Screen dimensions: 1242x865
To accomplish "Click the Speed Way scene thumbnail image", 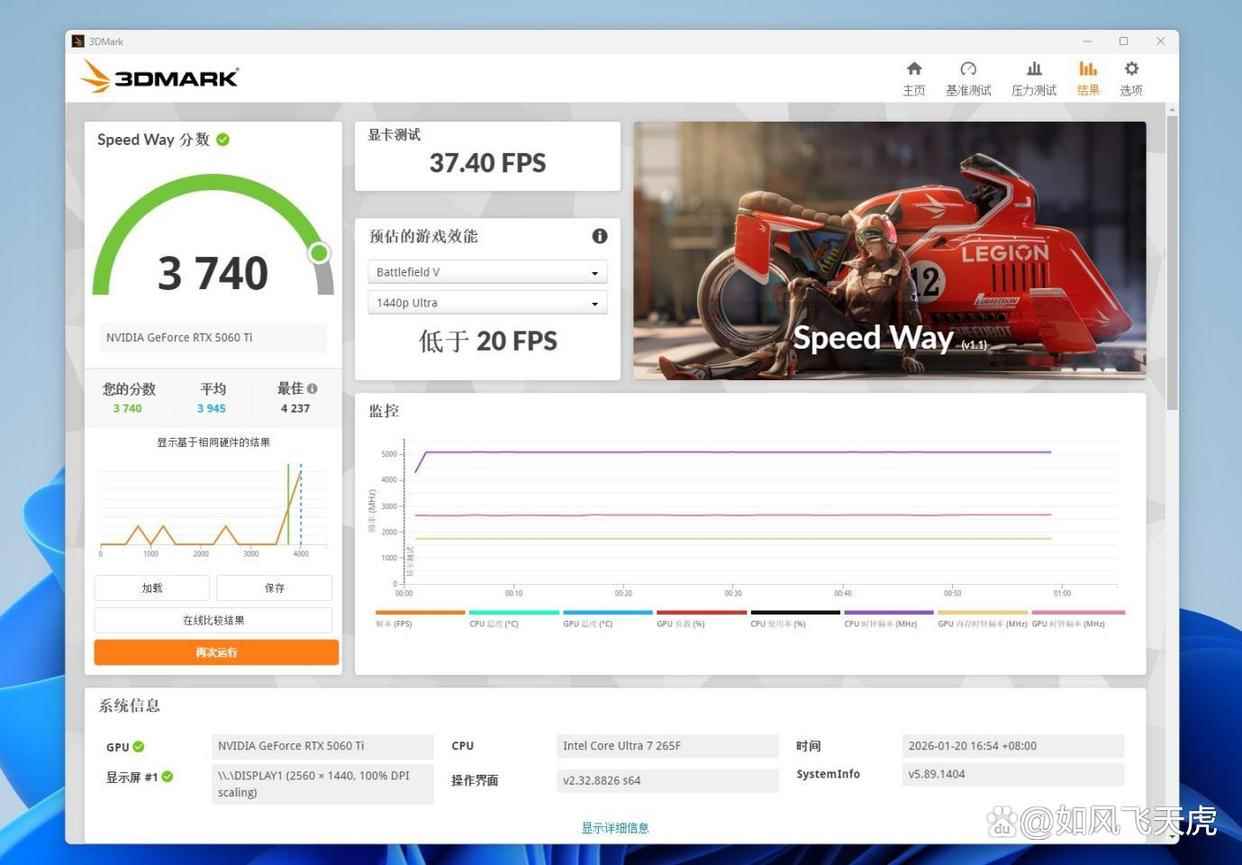I will 890,250.
